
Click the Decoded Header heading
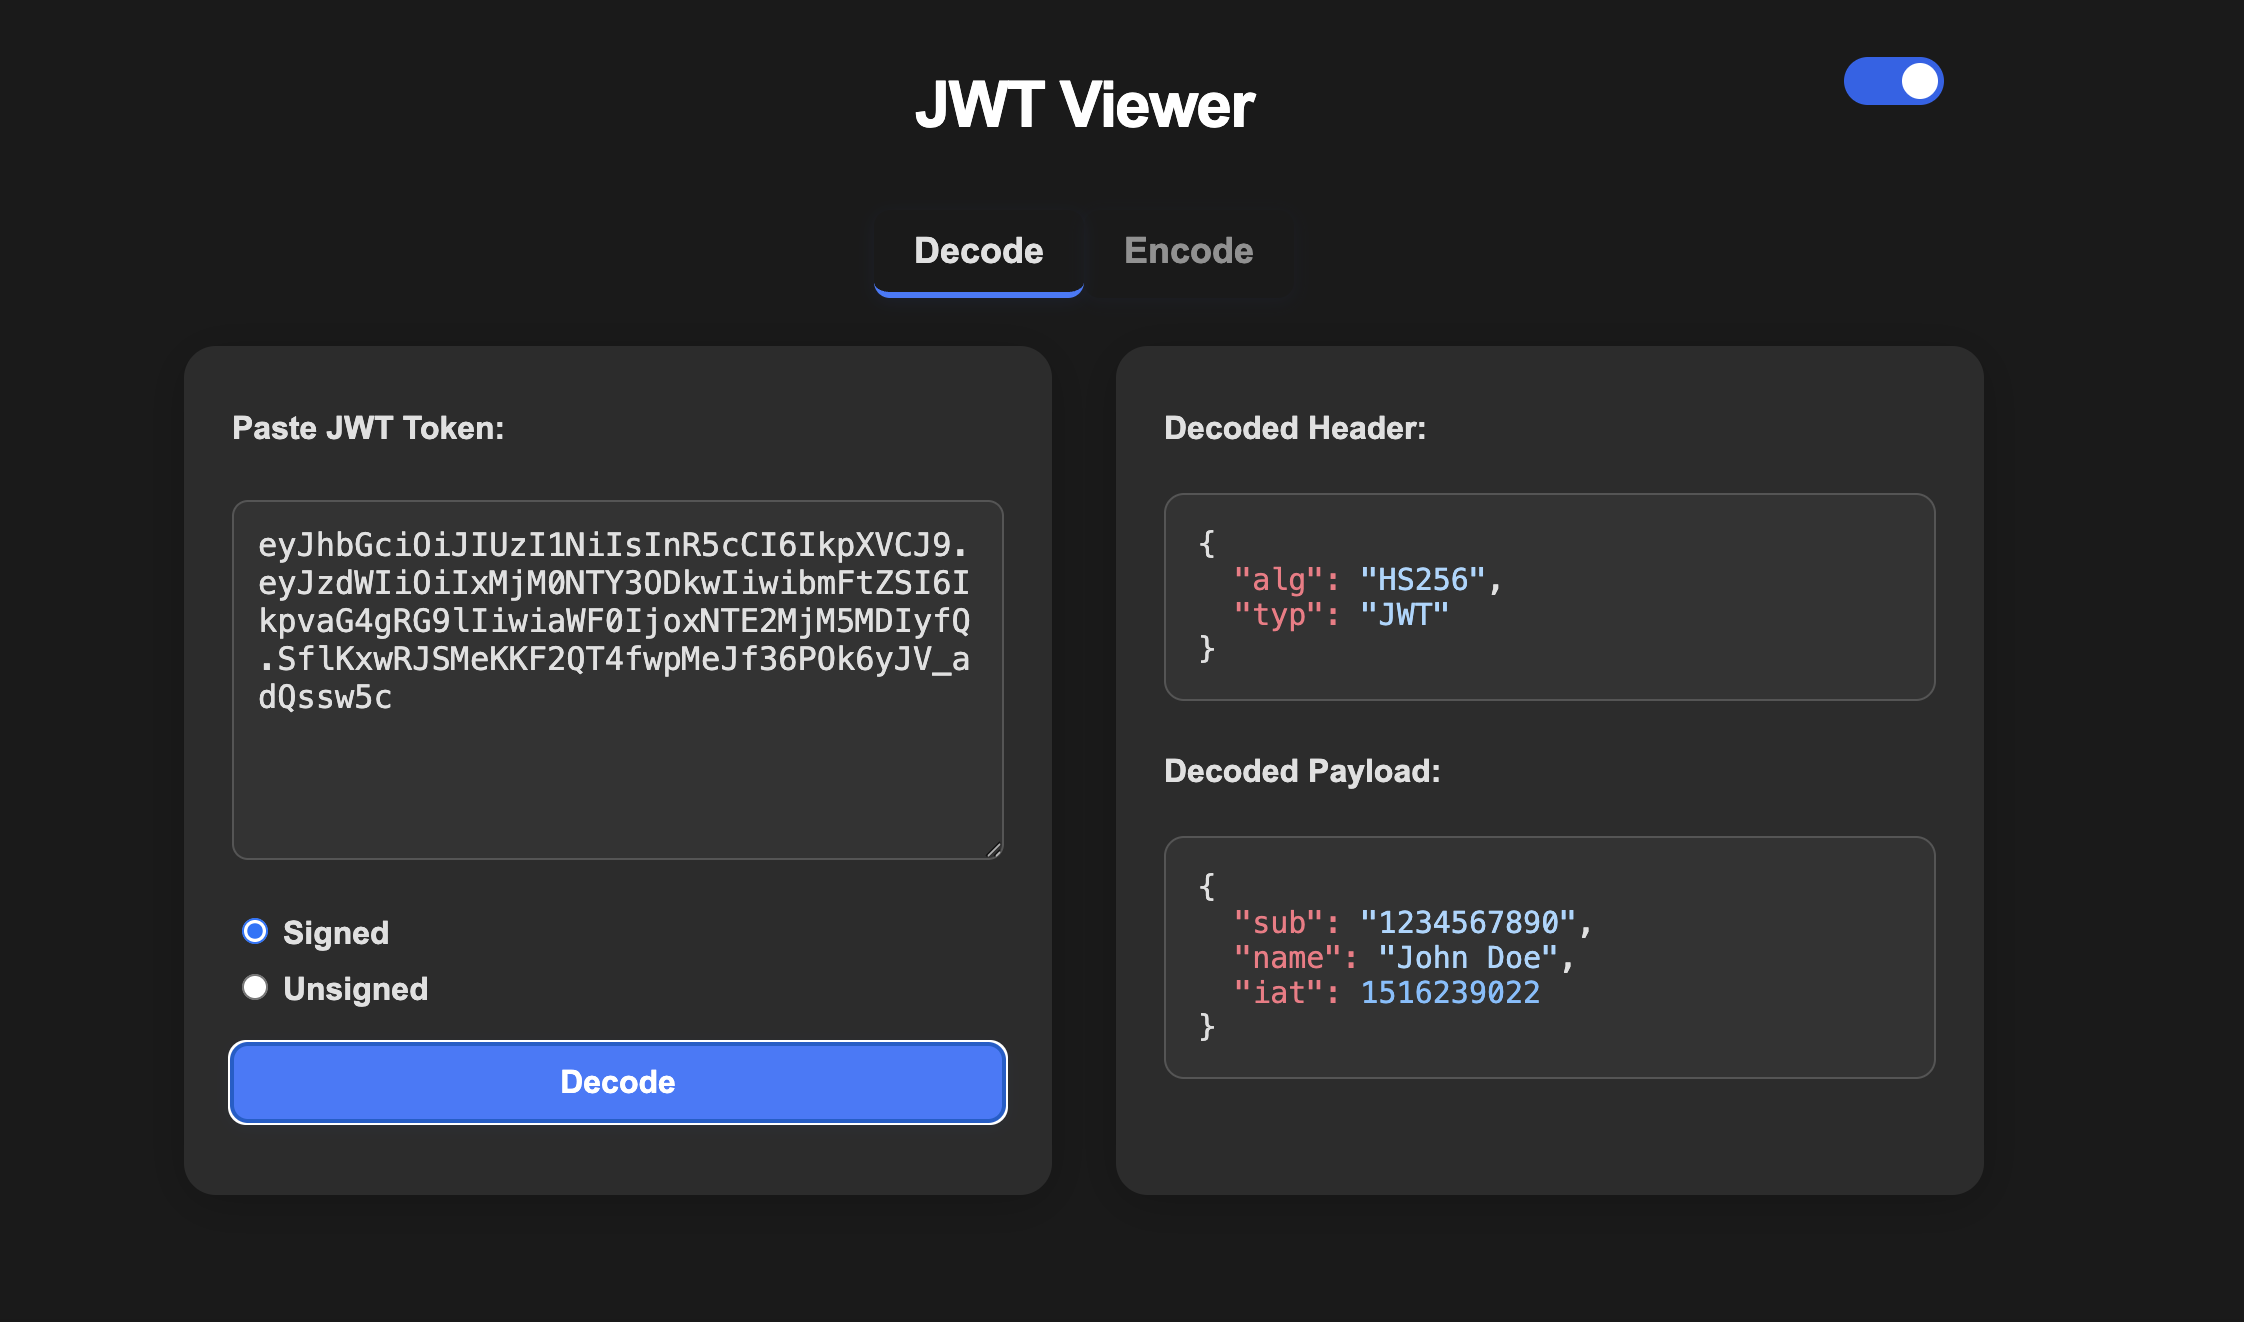pyautogui.click(x=1294, y=428)
